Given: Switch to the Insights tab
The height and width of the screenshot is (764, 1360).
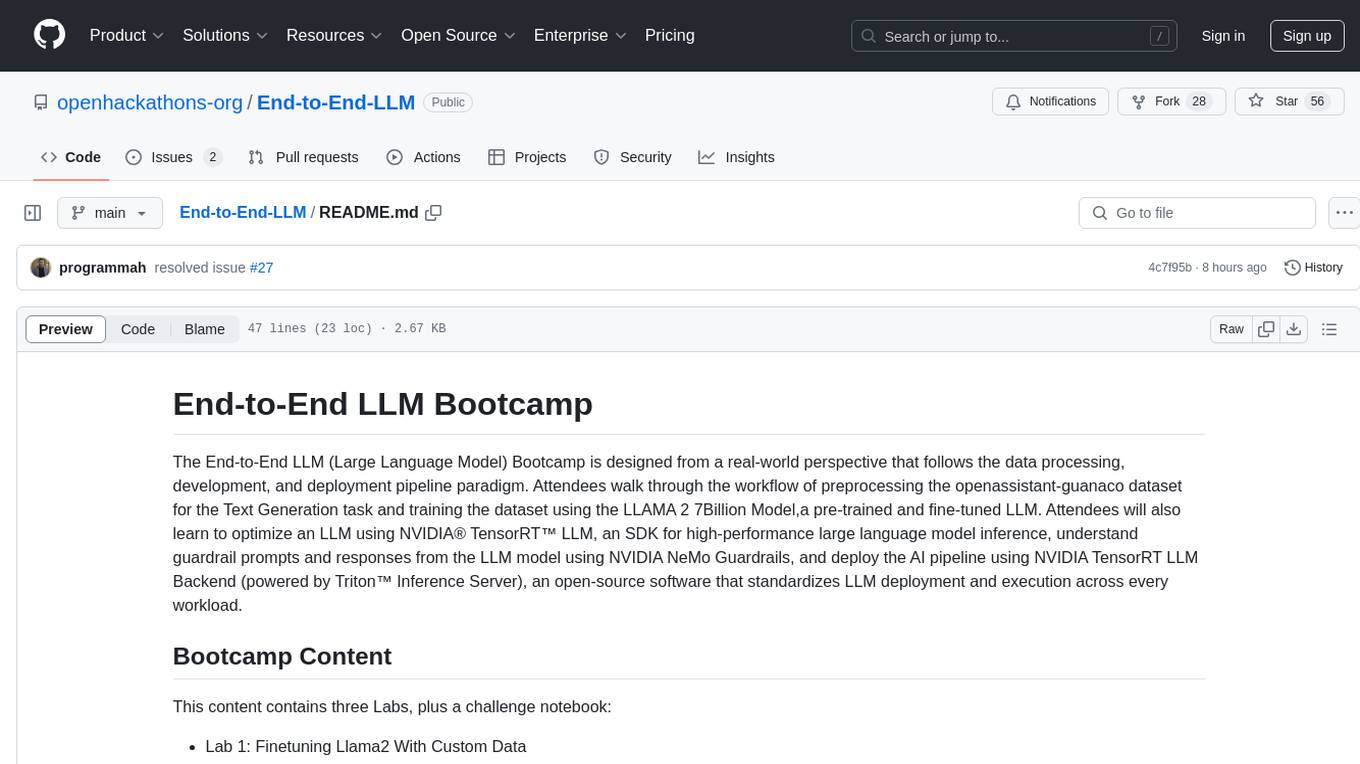Looking at the screenshot, I should (736, 157).
